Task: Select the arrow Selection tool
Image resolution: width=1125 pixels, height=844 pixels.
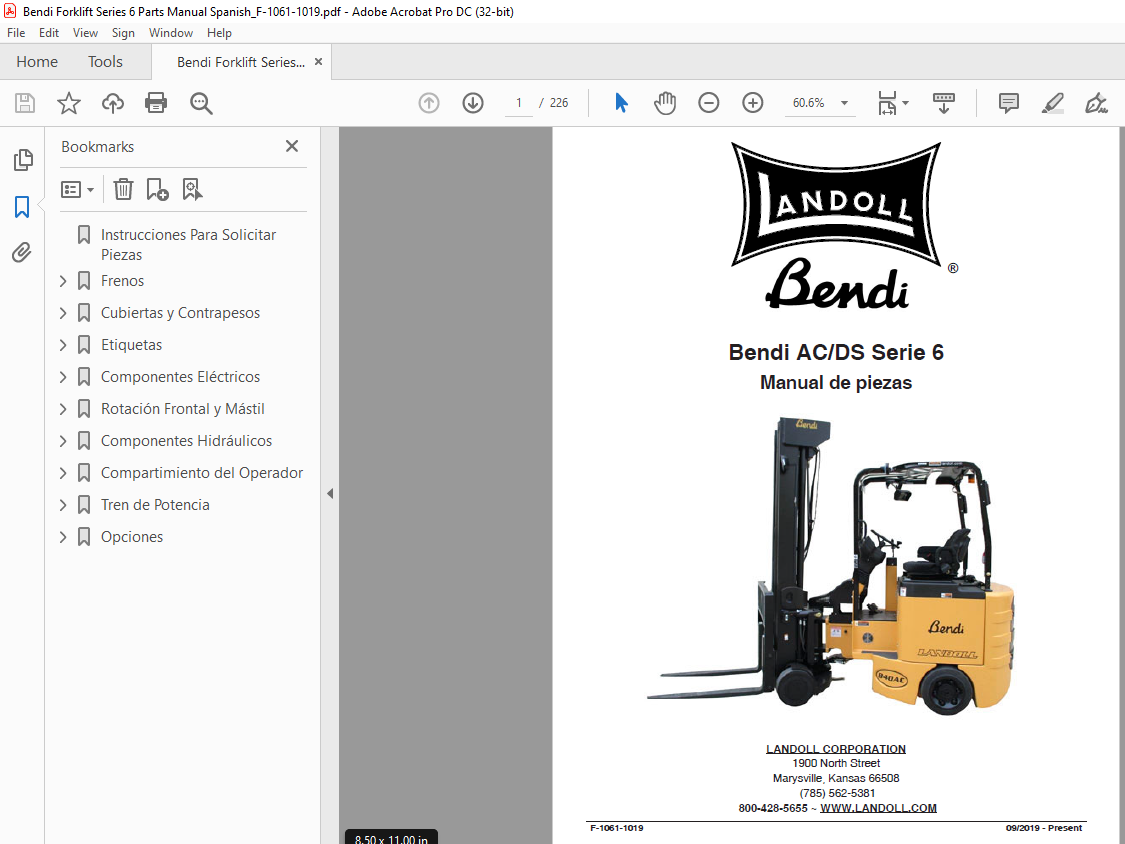Action: point(621,103)
